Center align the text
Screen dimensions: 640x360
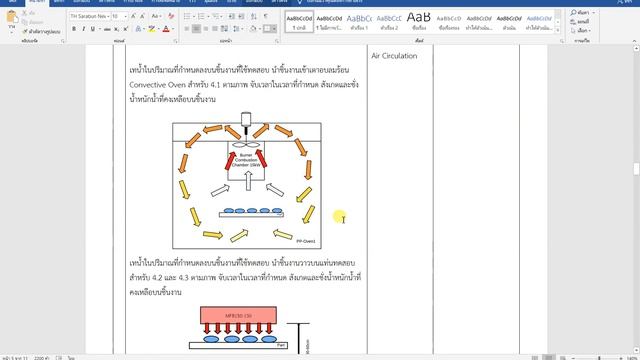pyautogui.click(x=196, y=29)
